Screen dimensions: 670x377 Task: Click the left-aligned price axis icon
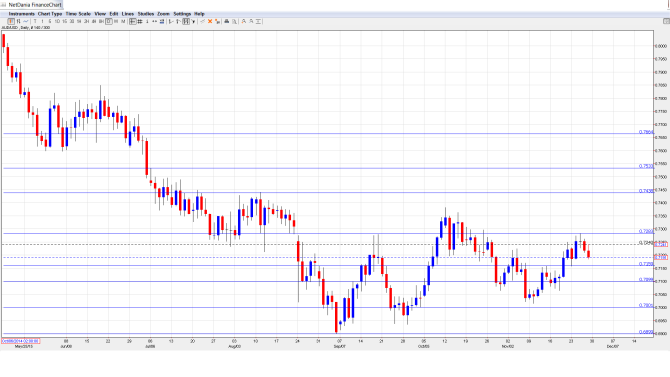click(x=171, y=21)
